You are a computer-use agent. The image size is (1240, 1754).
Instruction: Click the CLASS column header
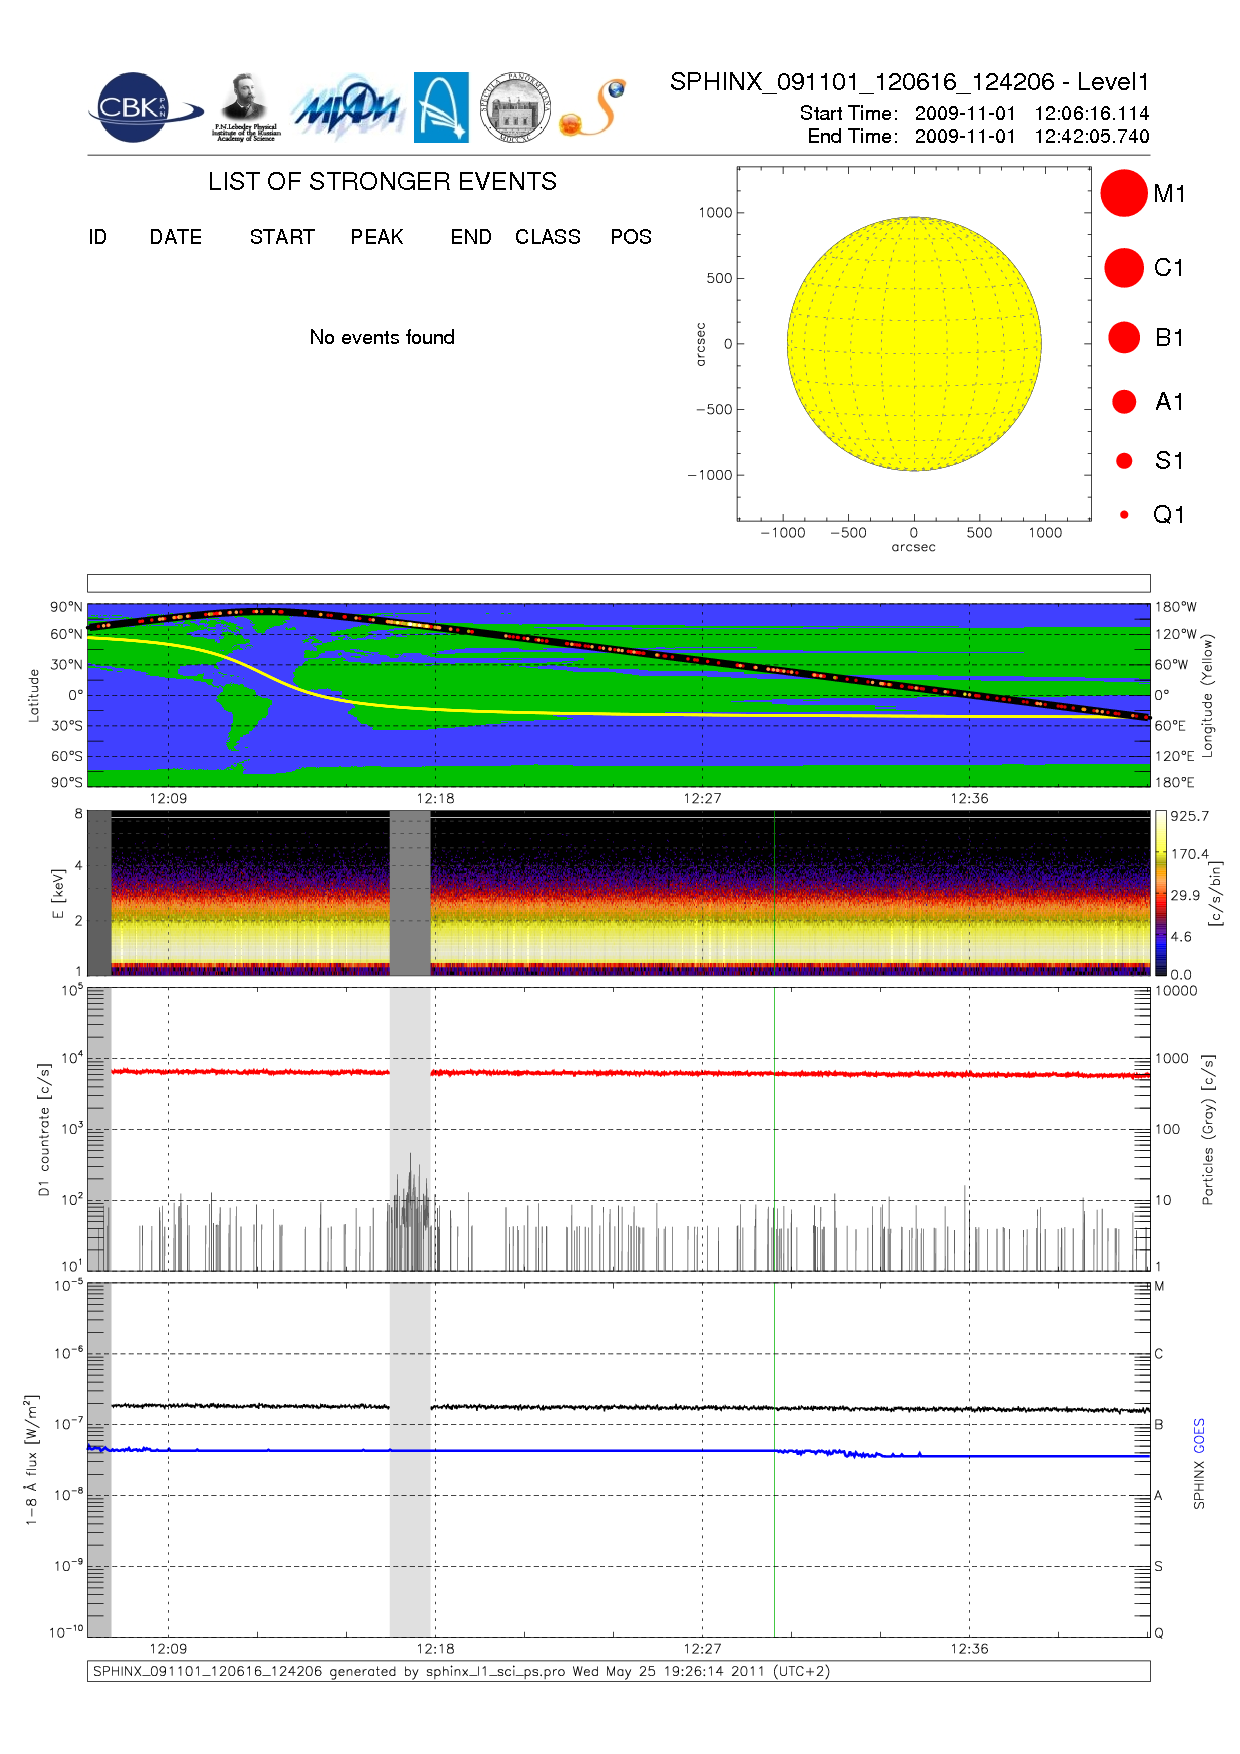pos(547,237)
